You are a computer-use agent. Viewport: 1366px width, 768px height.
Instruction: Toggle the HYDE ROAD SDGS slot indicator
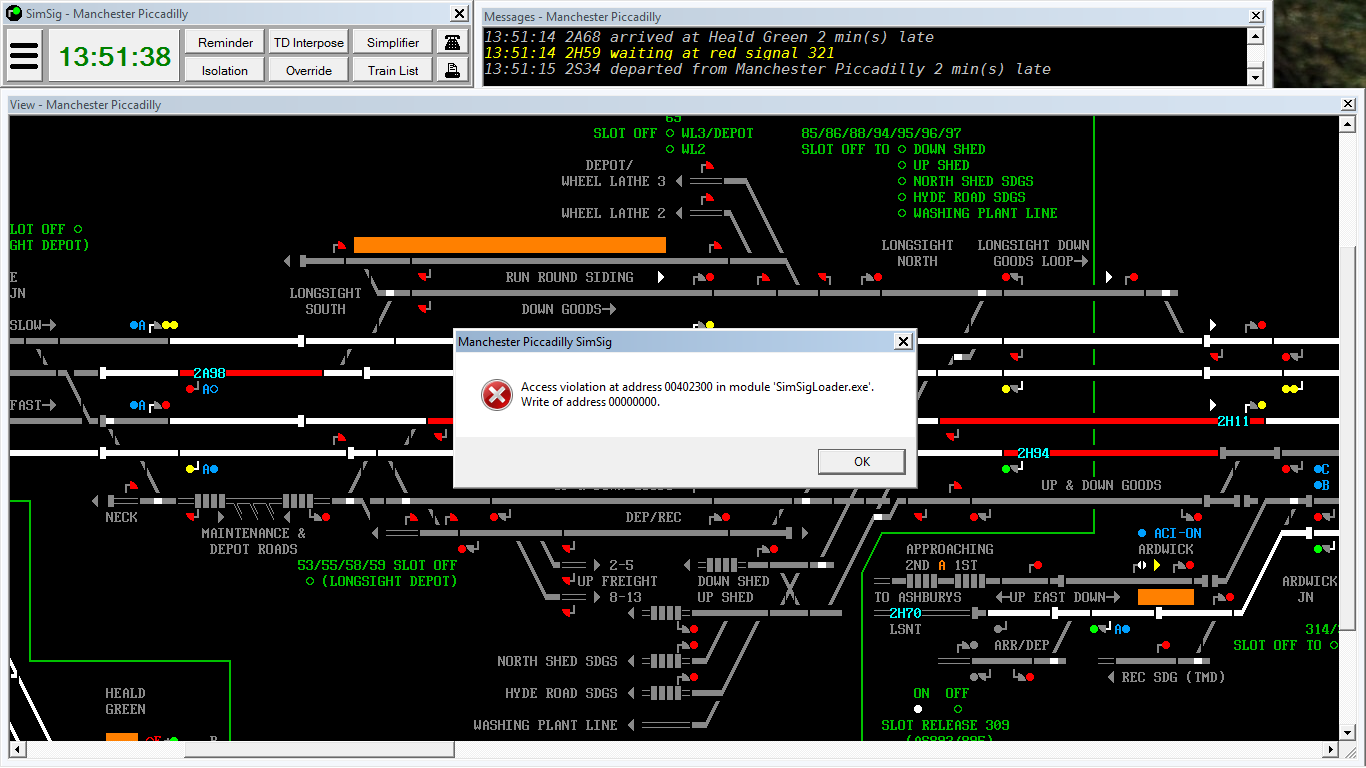[x=902, y=197]
